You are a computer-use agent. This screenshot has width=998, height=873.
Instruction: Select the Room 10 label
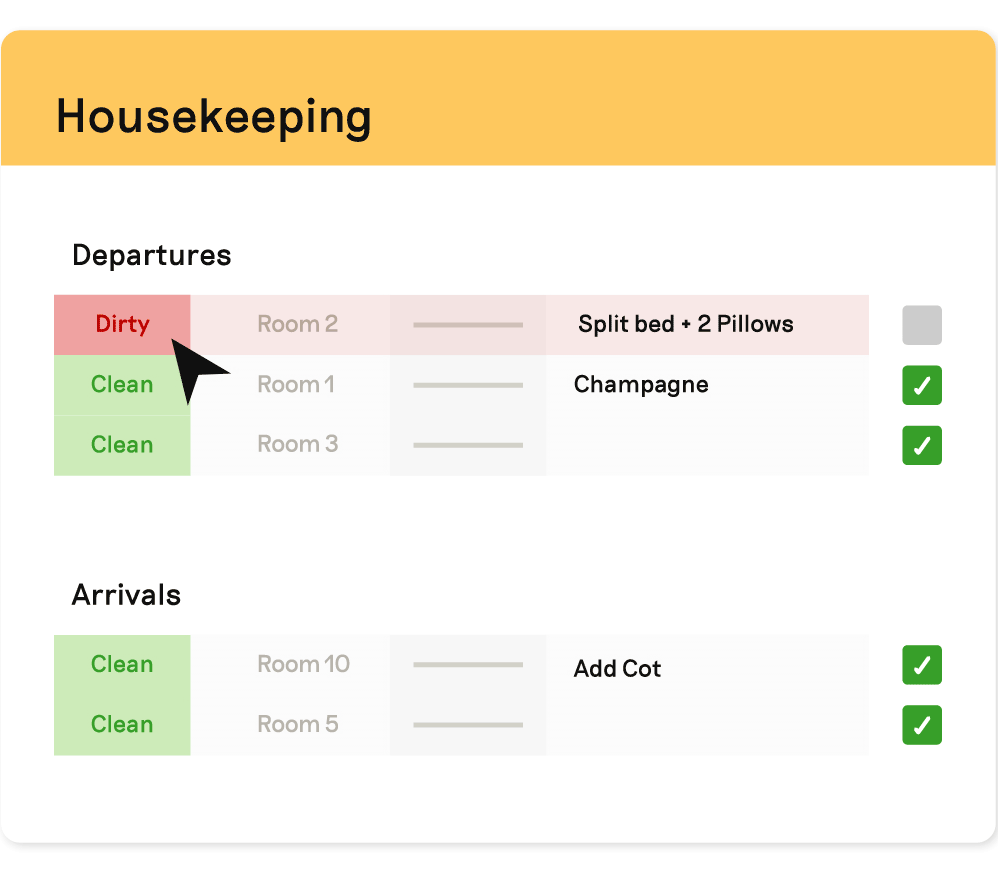pos(304,664)
